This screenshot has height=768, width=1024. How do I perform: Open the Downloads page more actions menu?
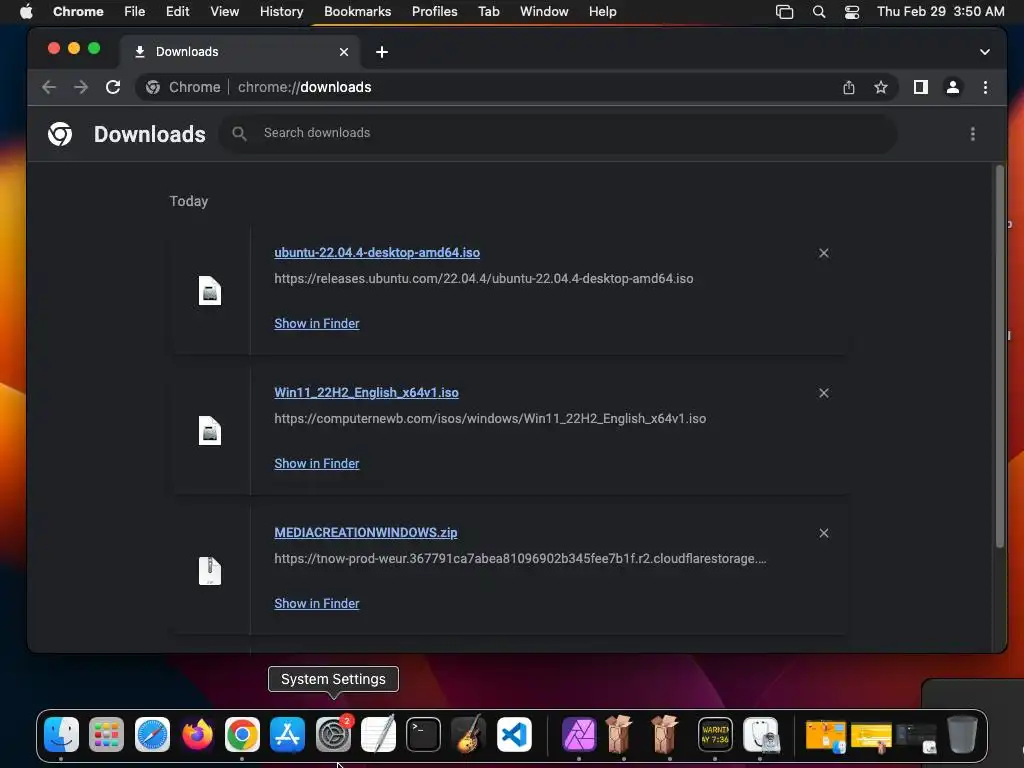click(x=973, y=134)
